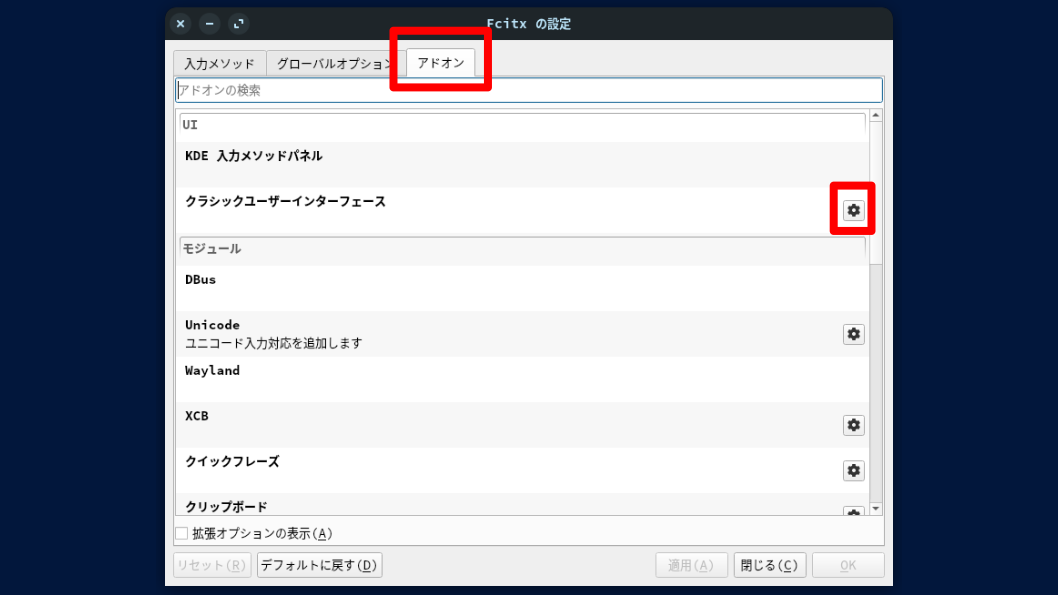
Task: Focus the アドオンの検索 search field
Action: tap(528, 90)
